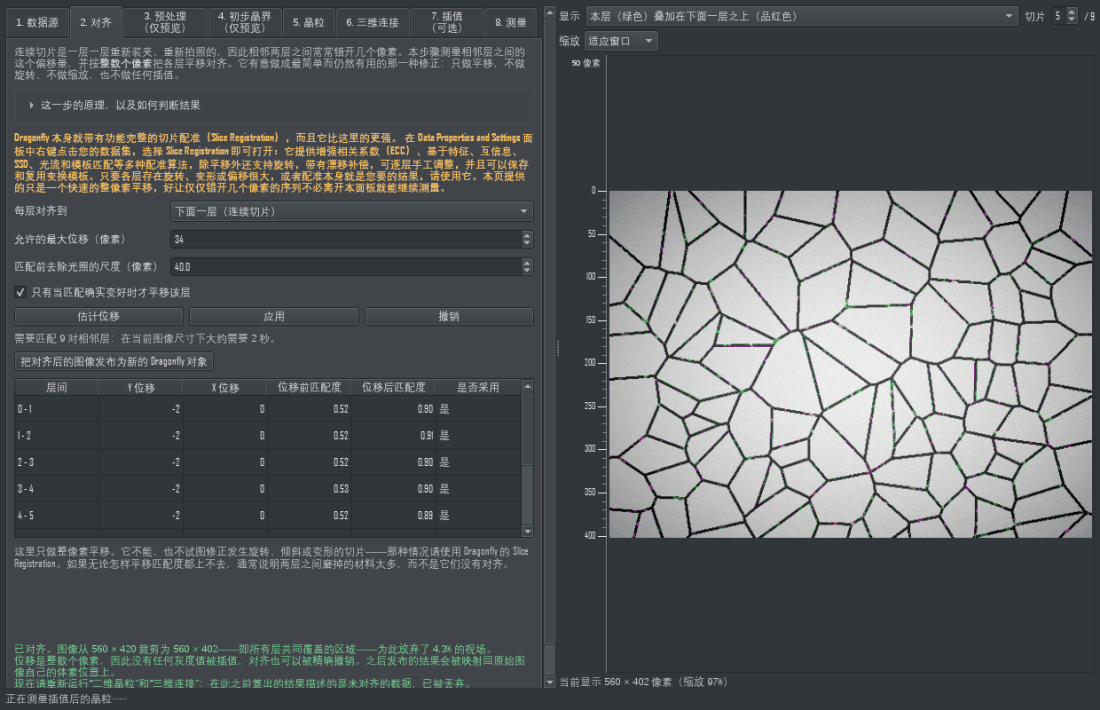Open the 显示 overlay mode dropdown

click(801, 16)
